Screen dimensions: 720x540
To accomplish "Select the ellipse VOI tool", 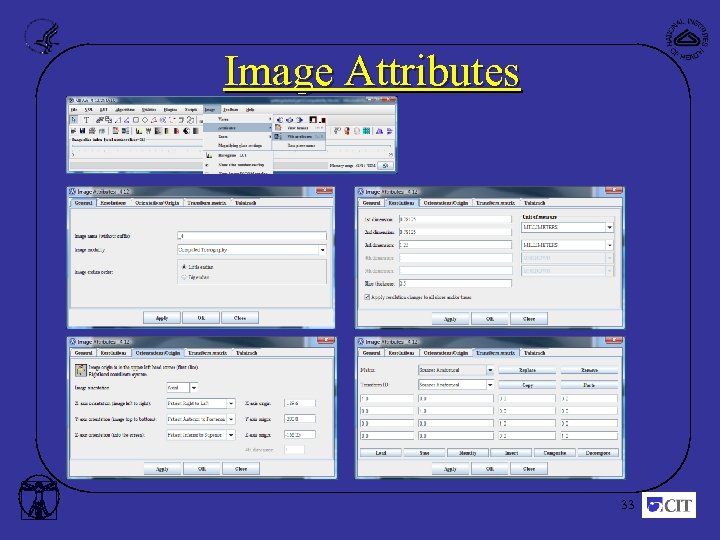I will tap(145, 120).
